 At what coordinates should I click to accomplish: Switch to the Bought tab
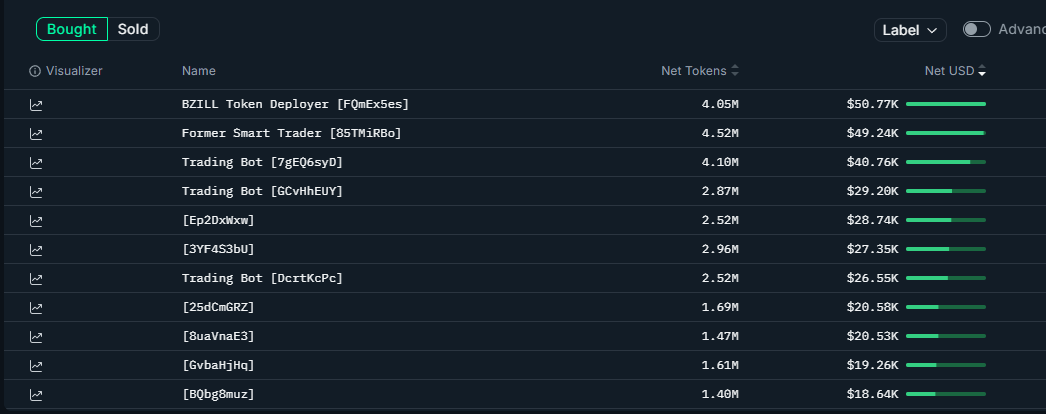coord(72,29)
